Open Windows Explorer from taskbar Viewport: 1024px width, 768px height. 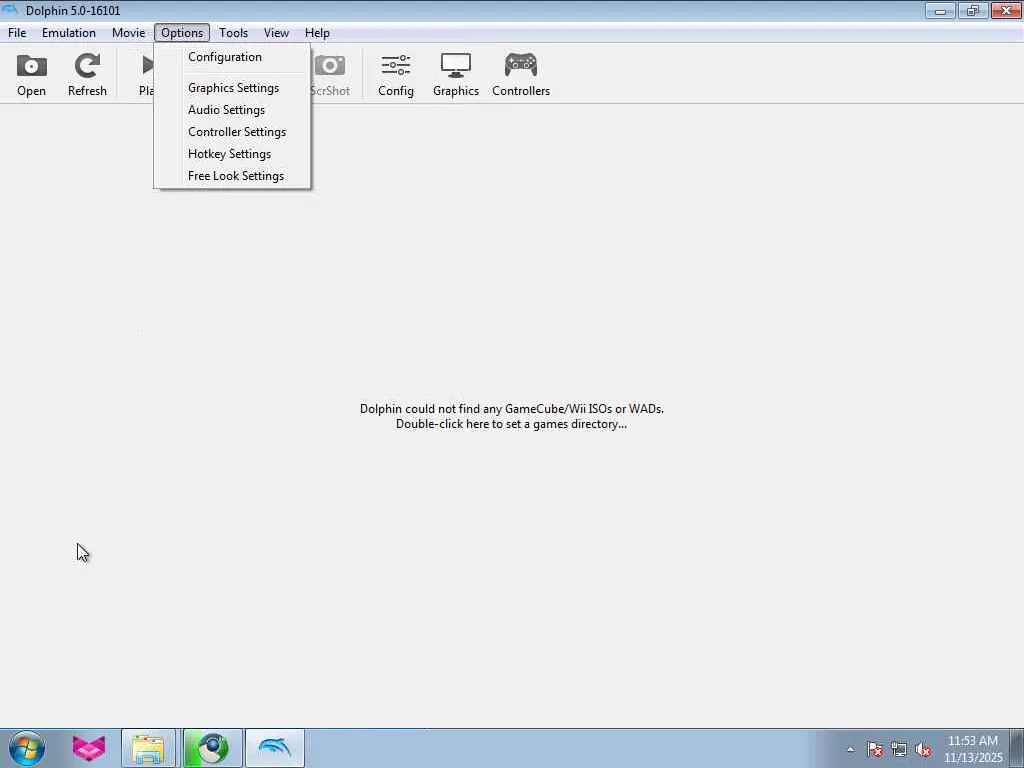click(x=148, y=748)
